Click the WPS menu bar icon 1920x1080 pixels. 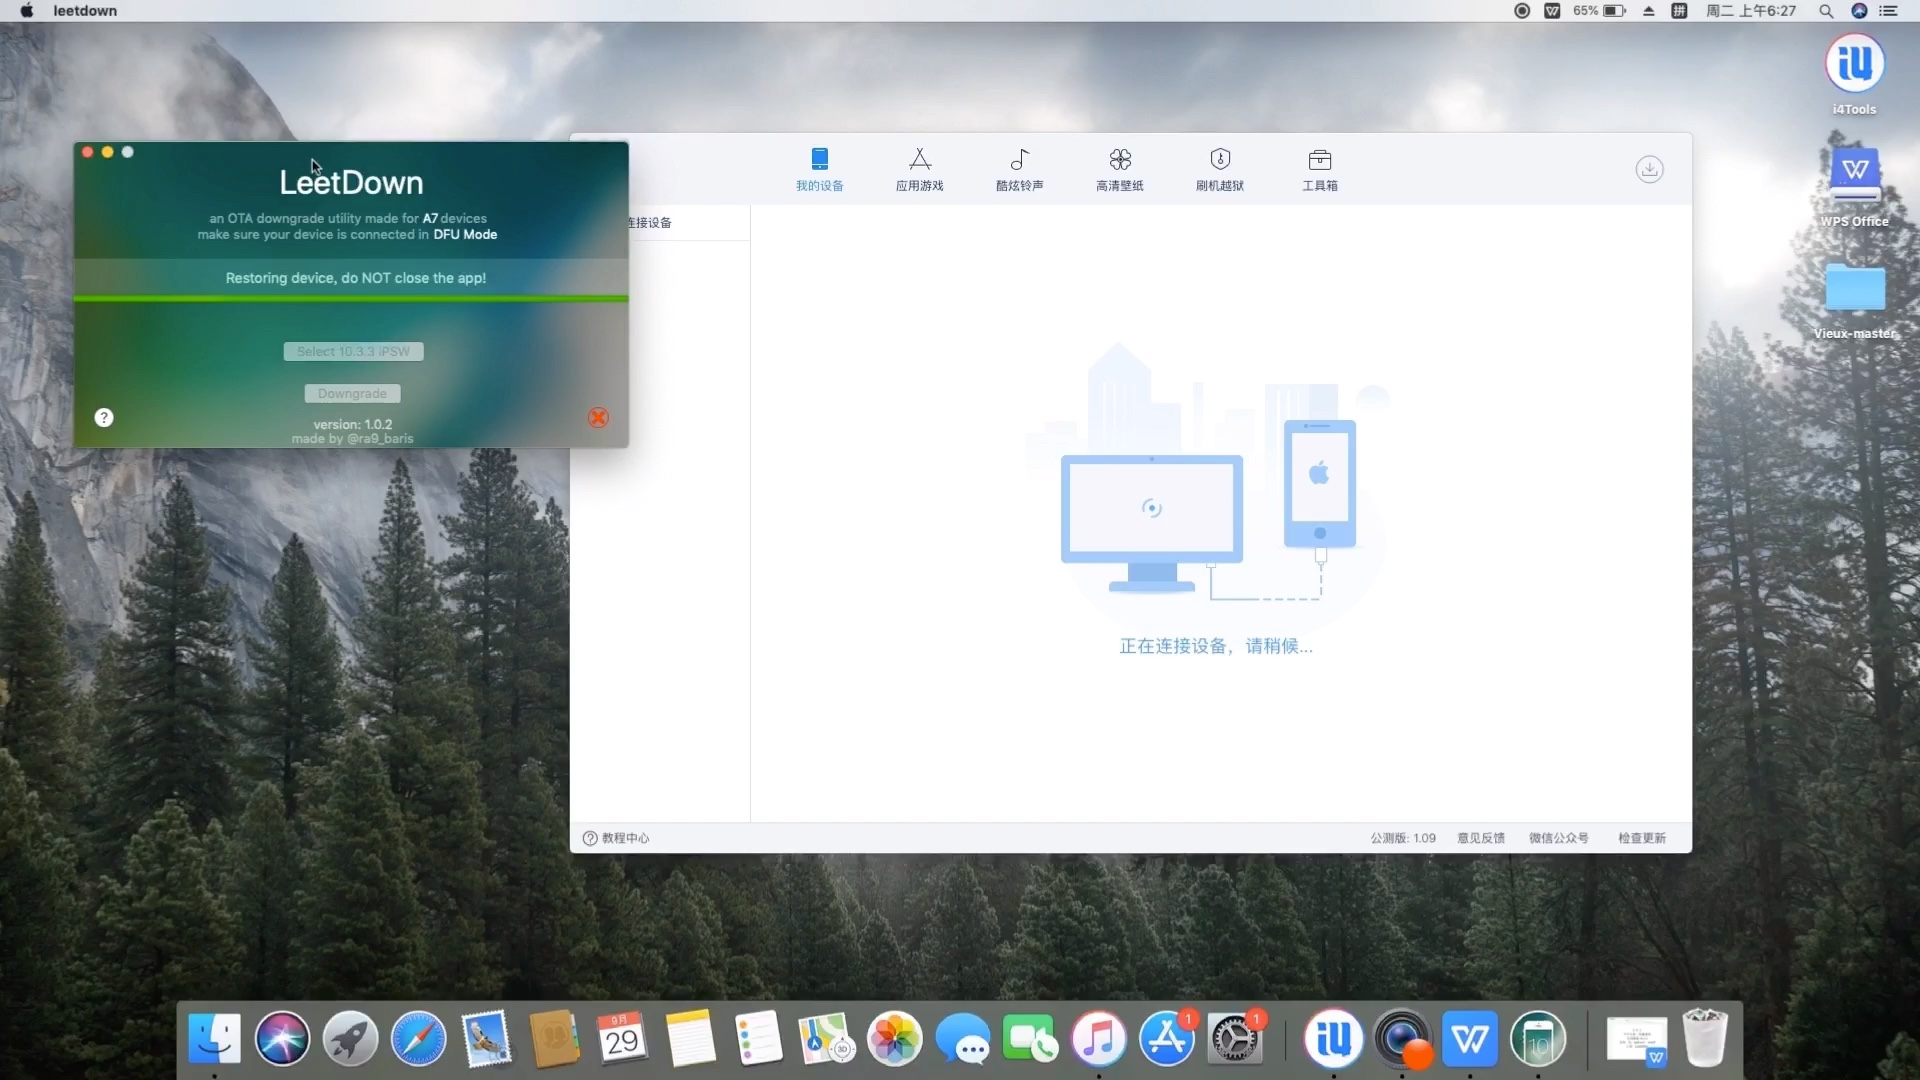(1552, 11)
